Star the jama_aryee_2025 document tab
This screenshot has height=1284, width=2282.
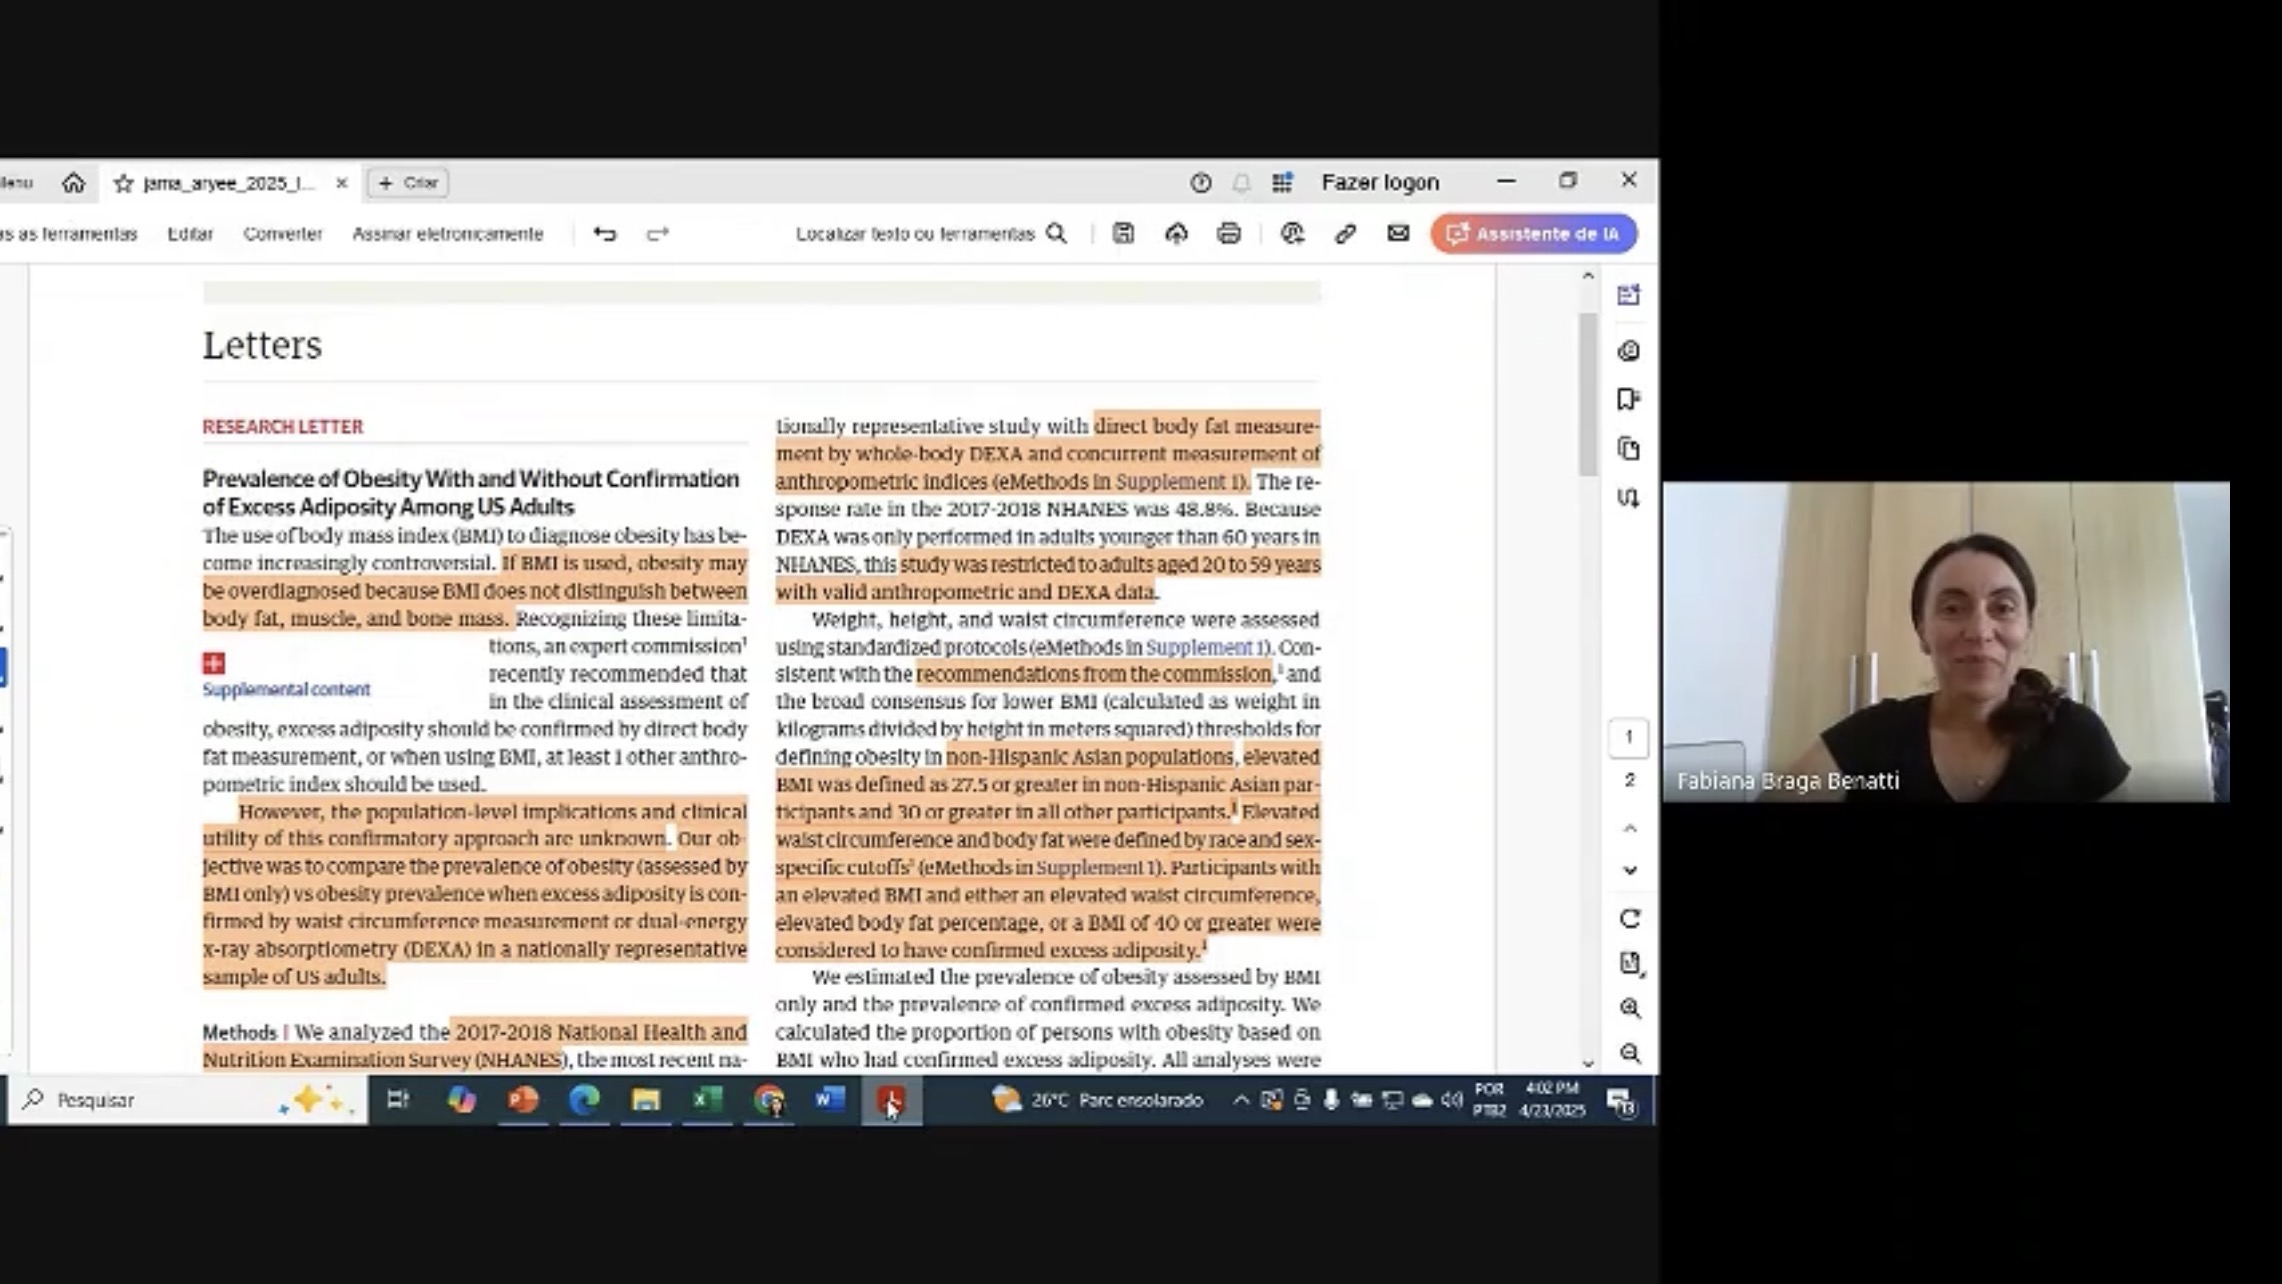coord(123,183)
